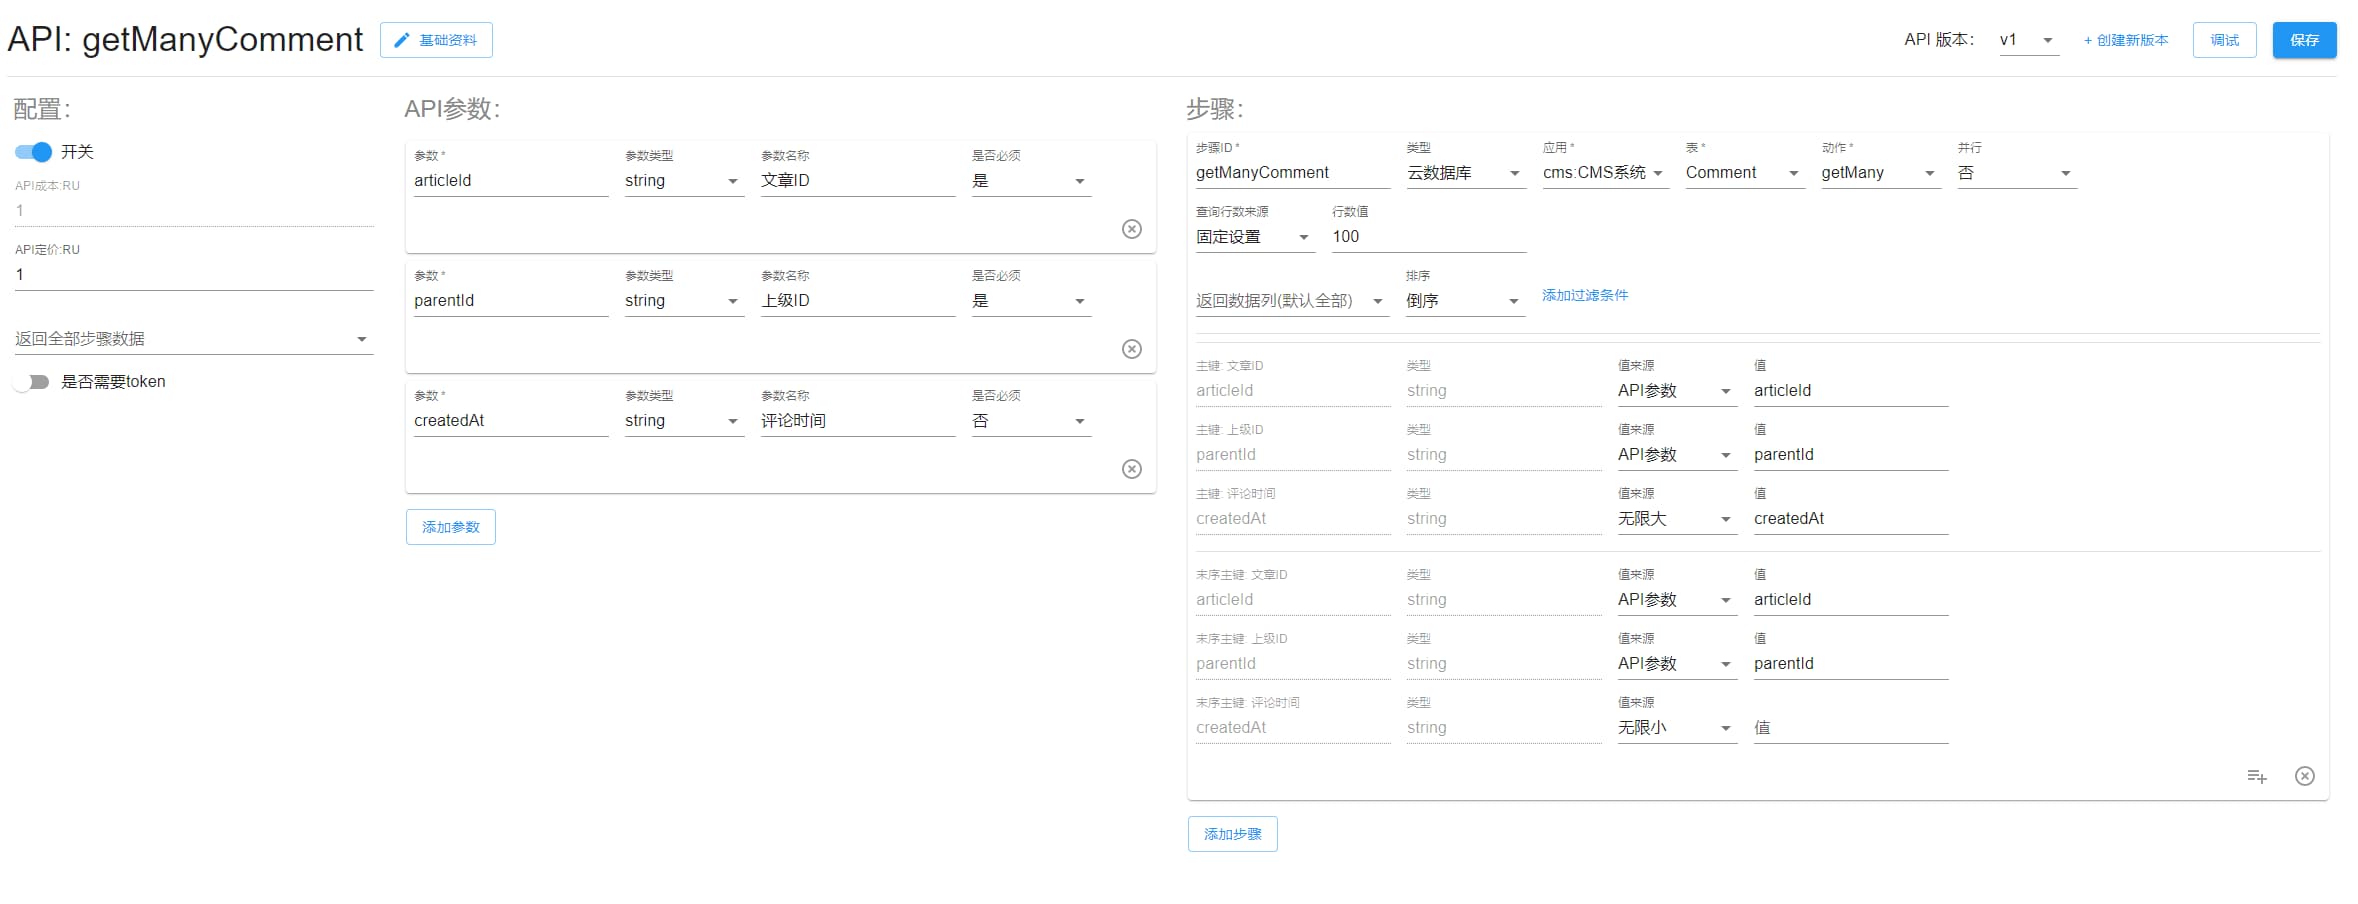Open the 动作 getMany dropdown
The height and width of the screenshot is (904, 2358).
coord(1879,173)
